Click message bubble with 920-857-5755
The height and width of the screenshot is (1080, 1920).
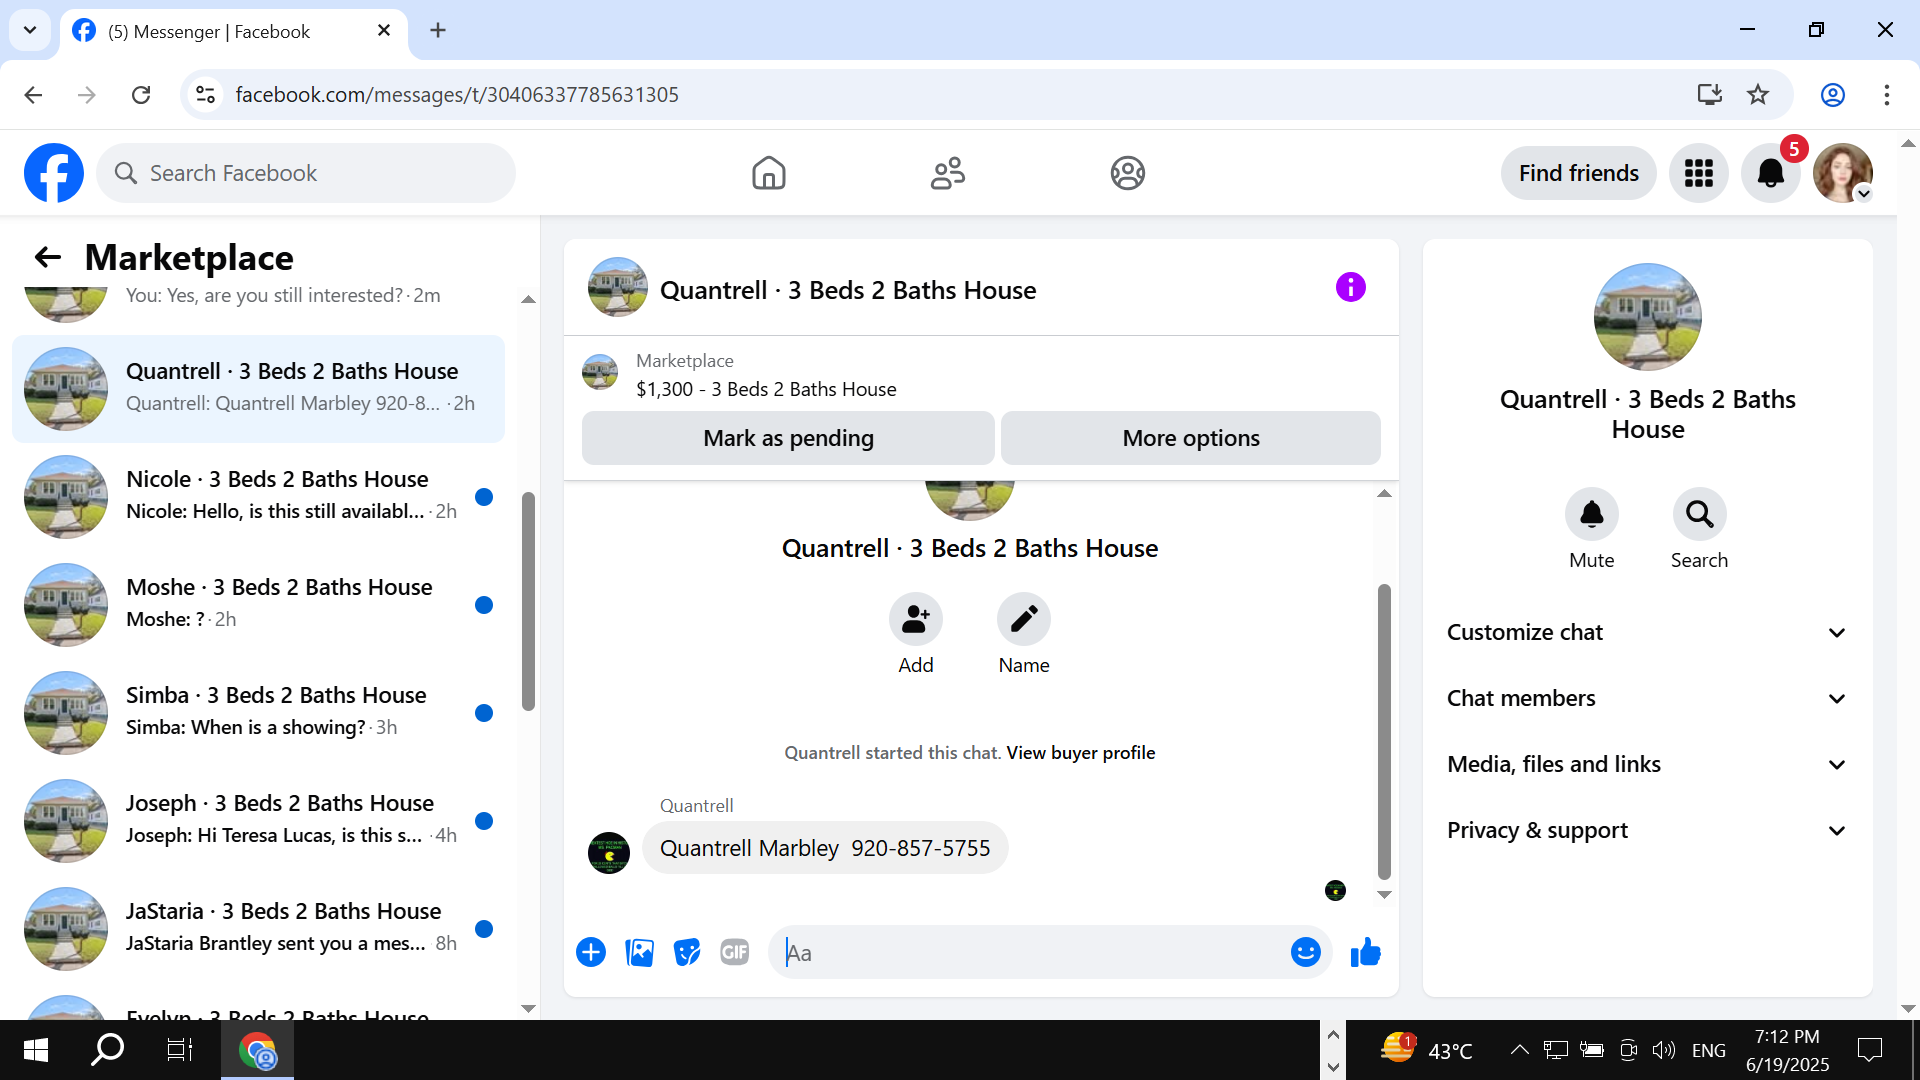click(825, 848)
